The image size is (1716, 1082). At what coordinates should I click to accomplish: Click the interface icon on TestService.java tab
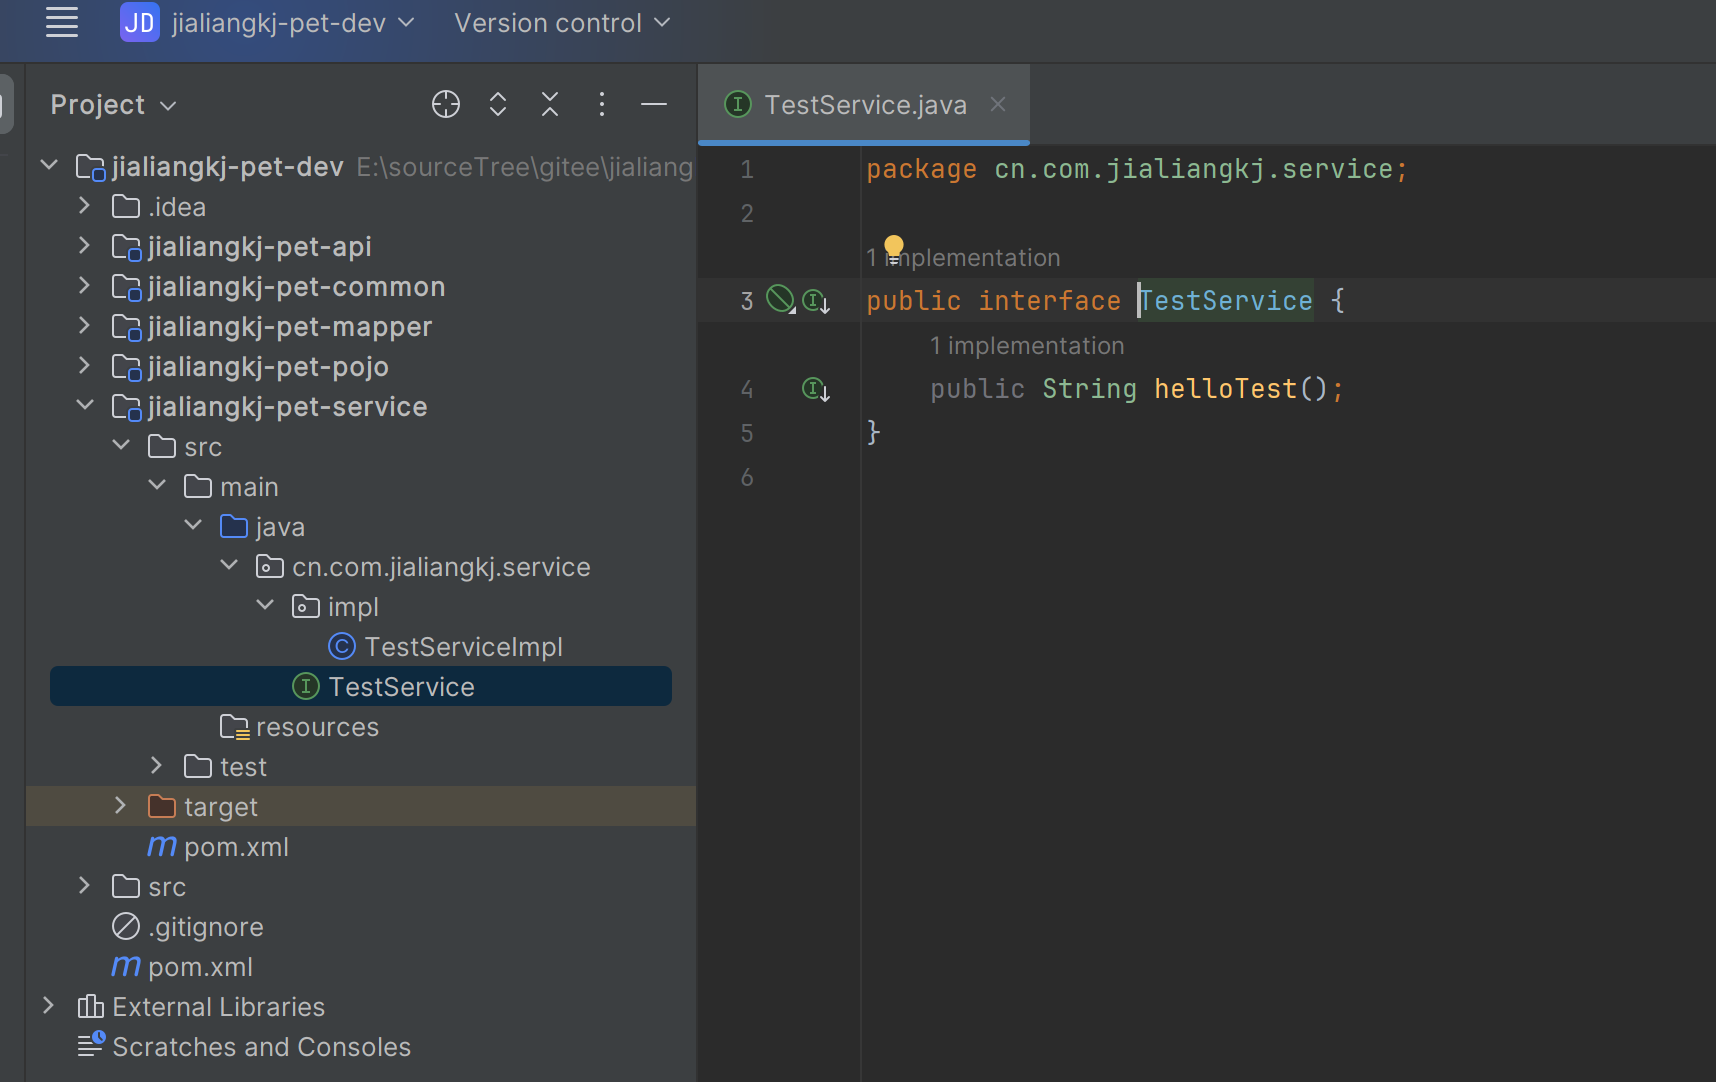tap(738, 104)
